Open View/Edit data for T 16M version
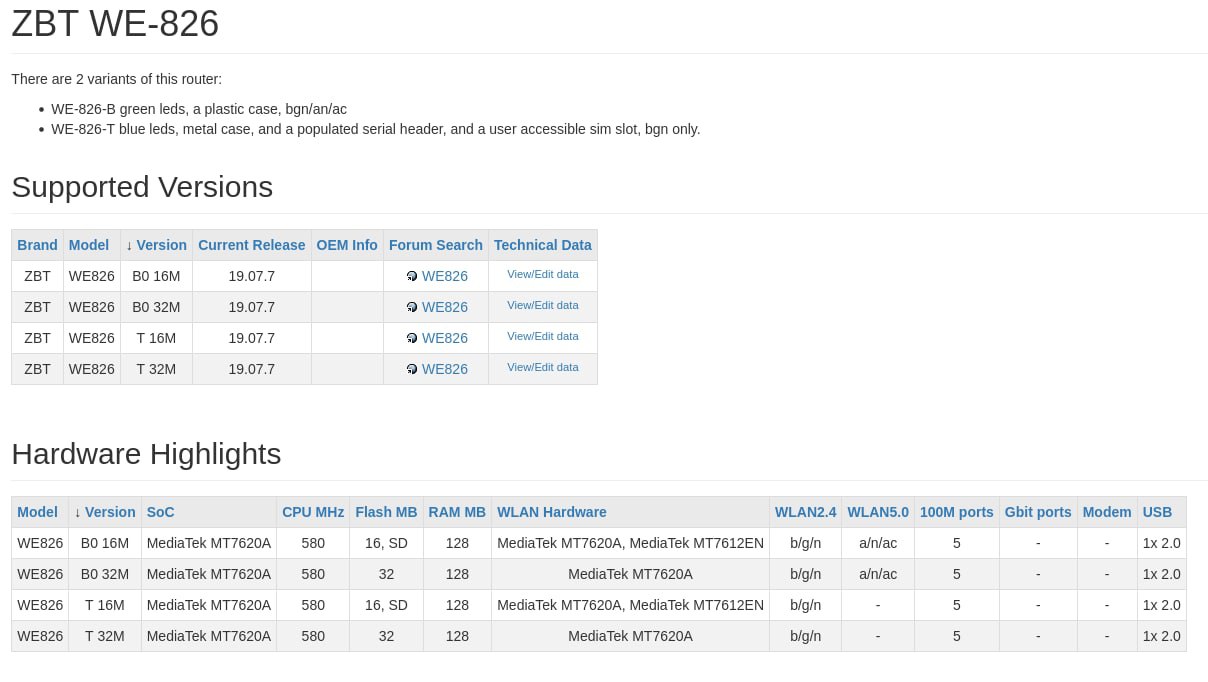Viewport: 1208px width, 682px height. (x=543, y=336)
